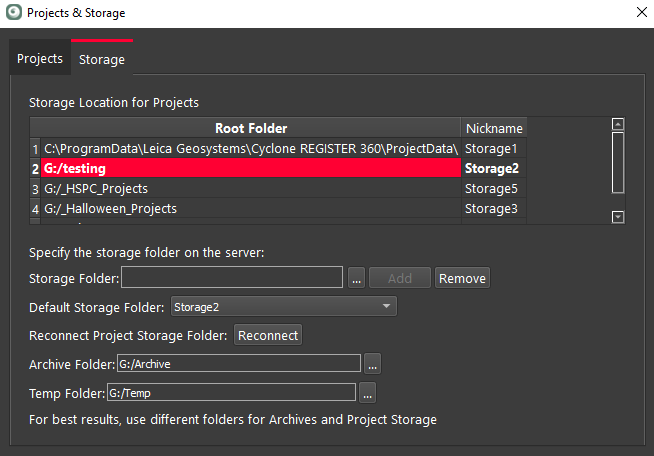Browse for a Storage Folder path
Viewport: 654px width, 456px height.
coord(357,278)
